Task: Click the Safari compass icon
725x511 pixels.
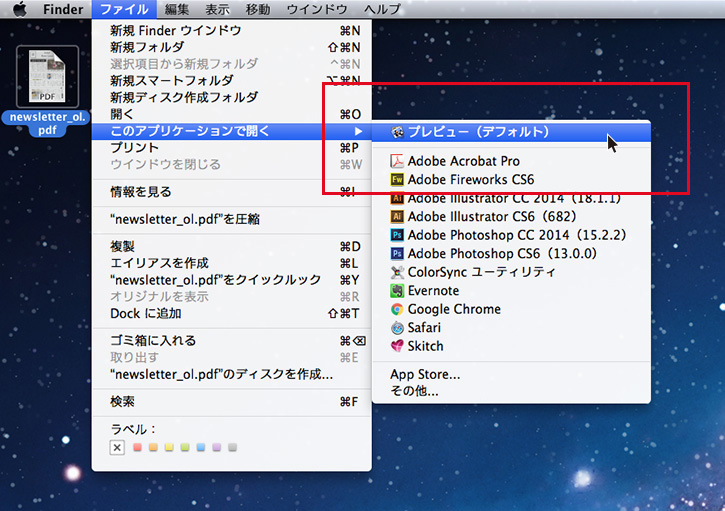Action: click(x=397, y=328)
